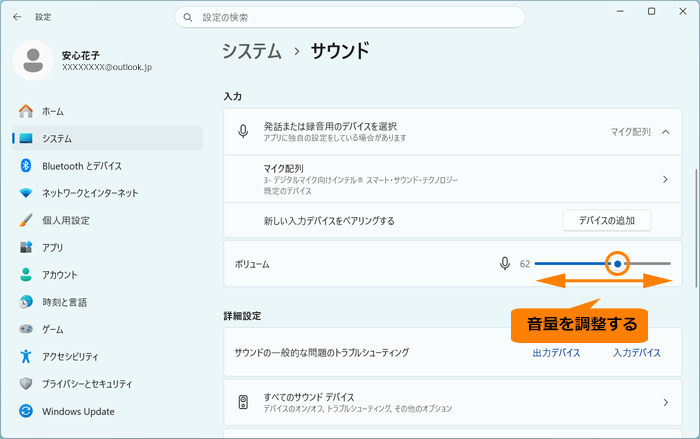700x439 pixels.
Task: Click the ホーム house icon
Action: (x=26, y=111)
